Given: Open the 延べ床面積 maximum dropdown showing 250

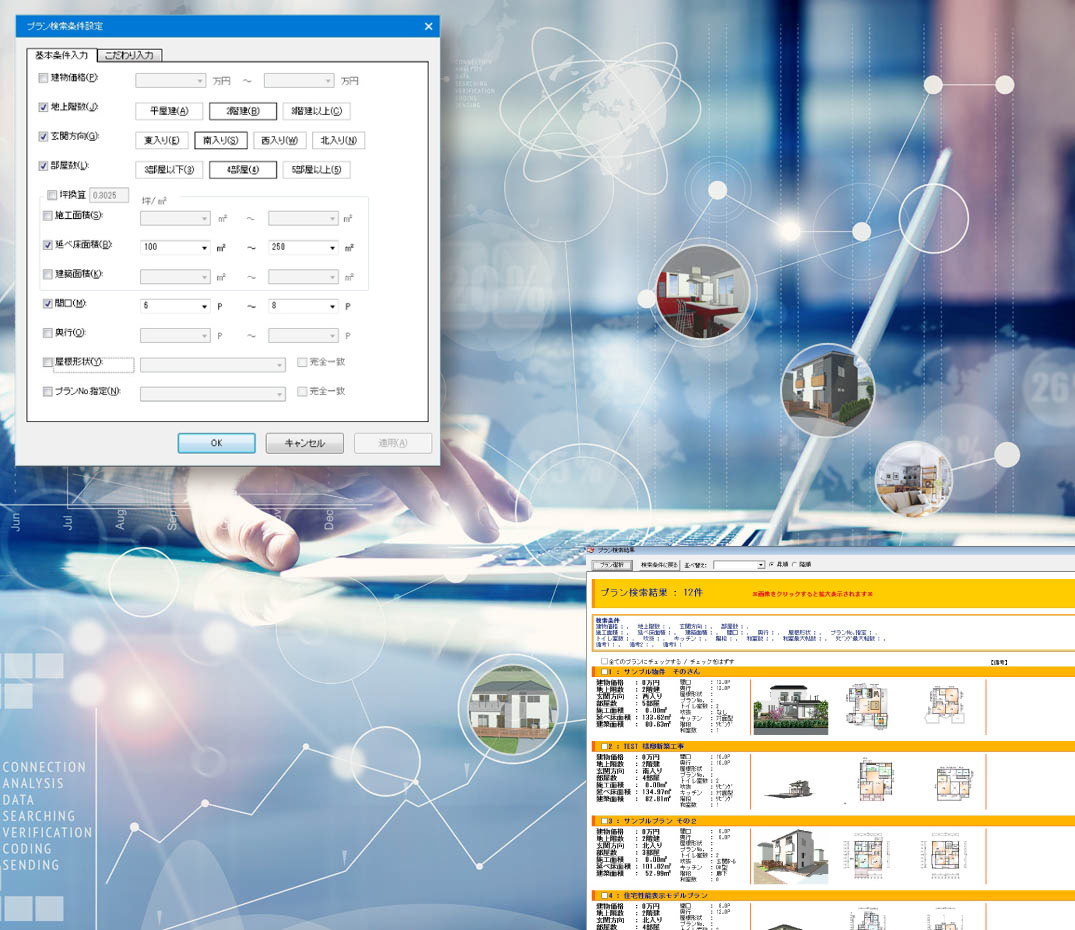Looking at the screenshot, I should [x=303, y=247].
